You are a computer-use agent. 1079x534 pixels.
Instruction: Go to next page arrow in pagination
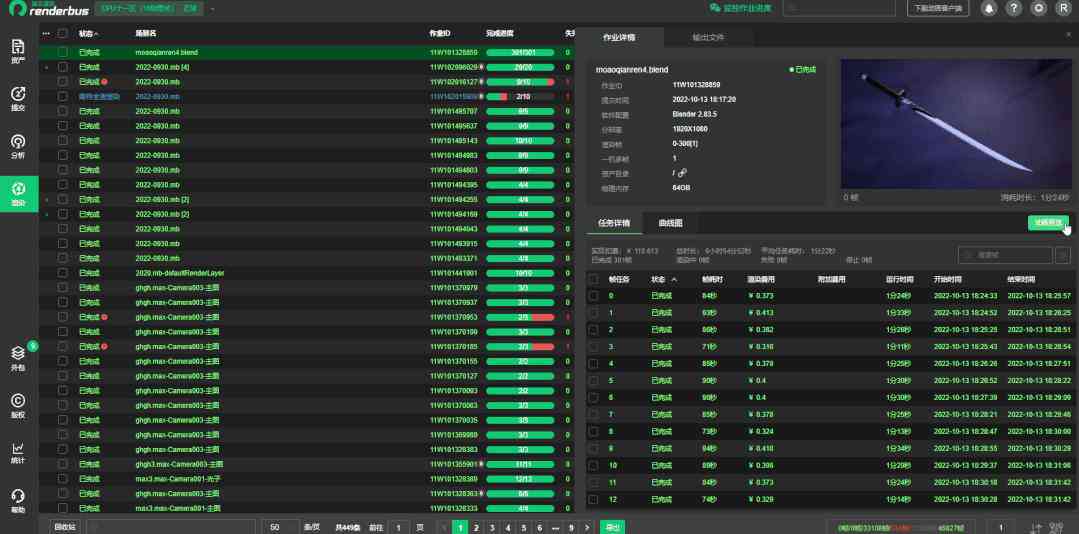click(x=587, y=528)
